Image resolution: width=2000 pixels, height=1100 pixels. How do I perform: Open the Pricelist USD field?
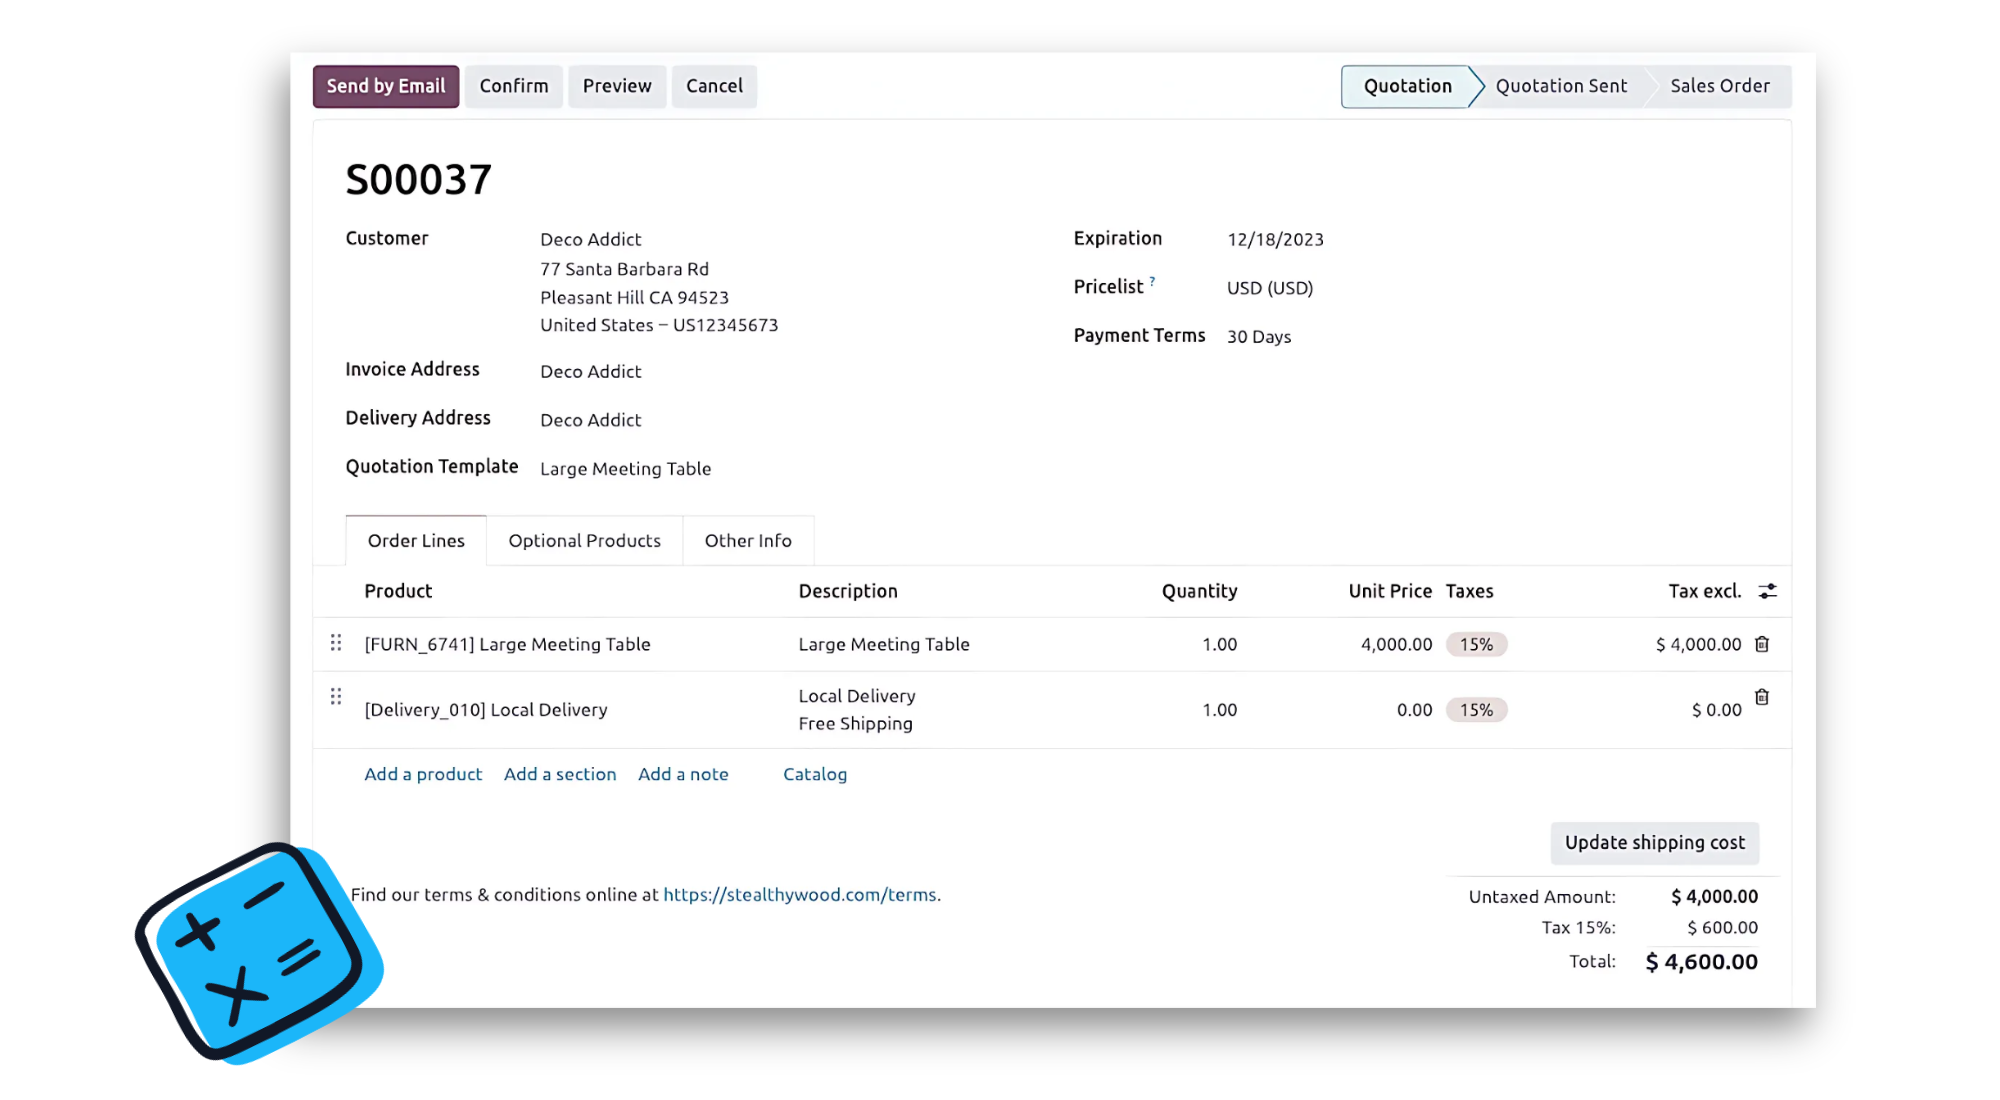[x=1270, y=288]
